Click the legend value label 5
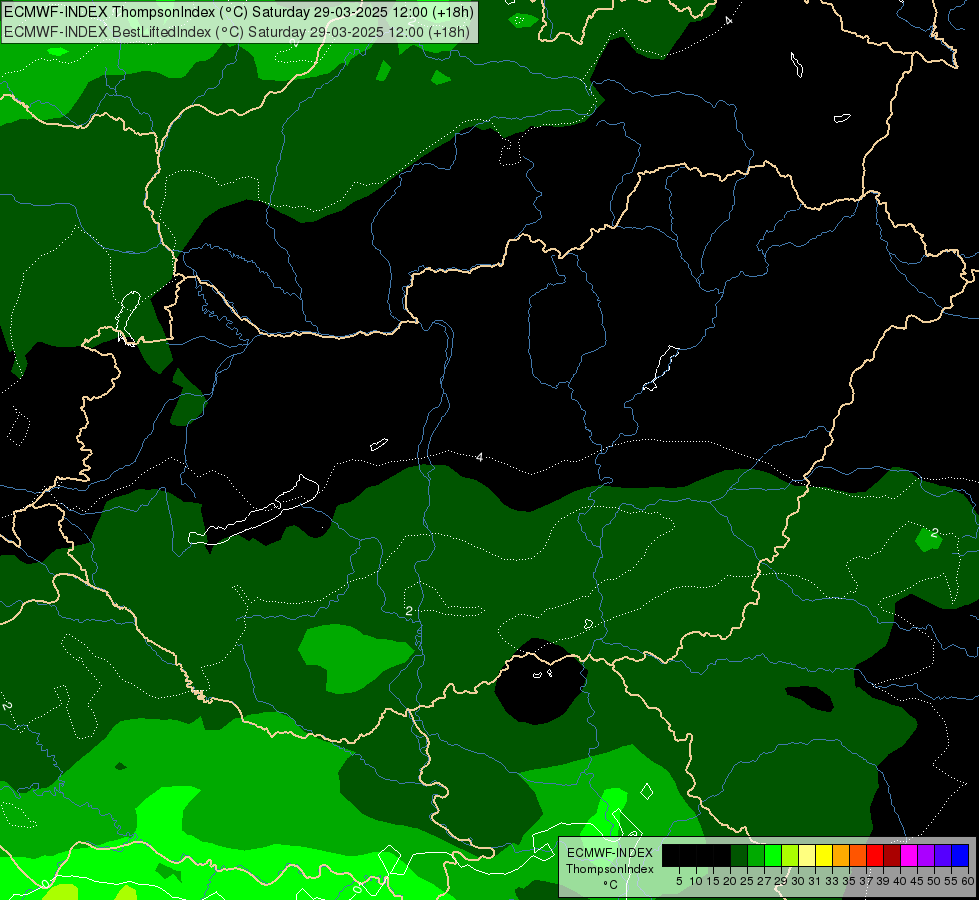979x900 pixels. click(x=679, y=881)
